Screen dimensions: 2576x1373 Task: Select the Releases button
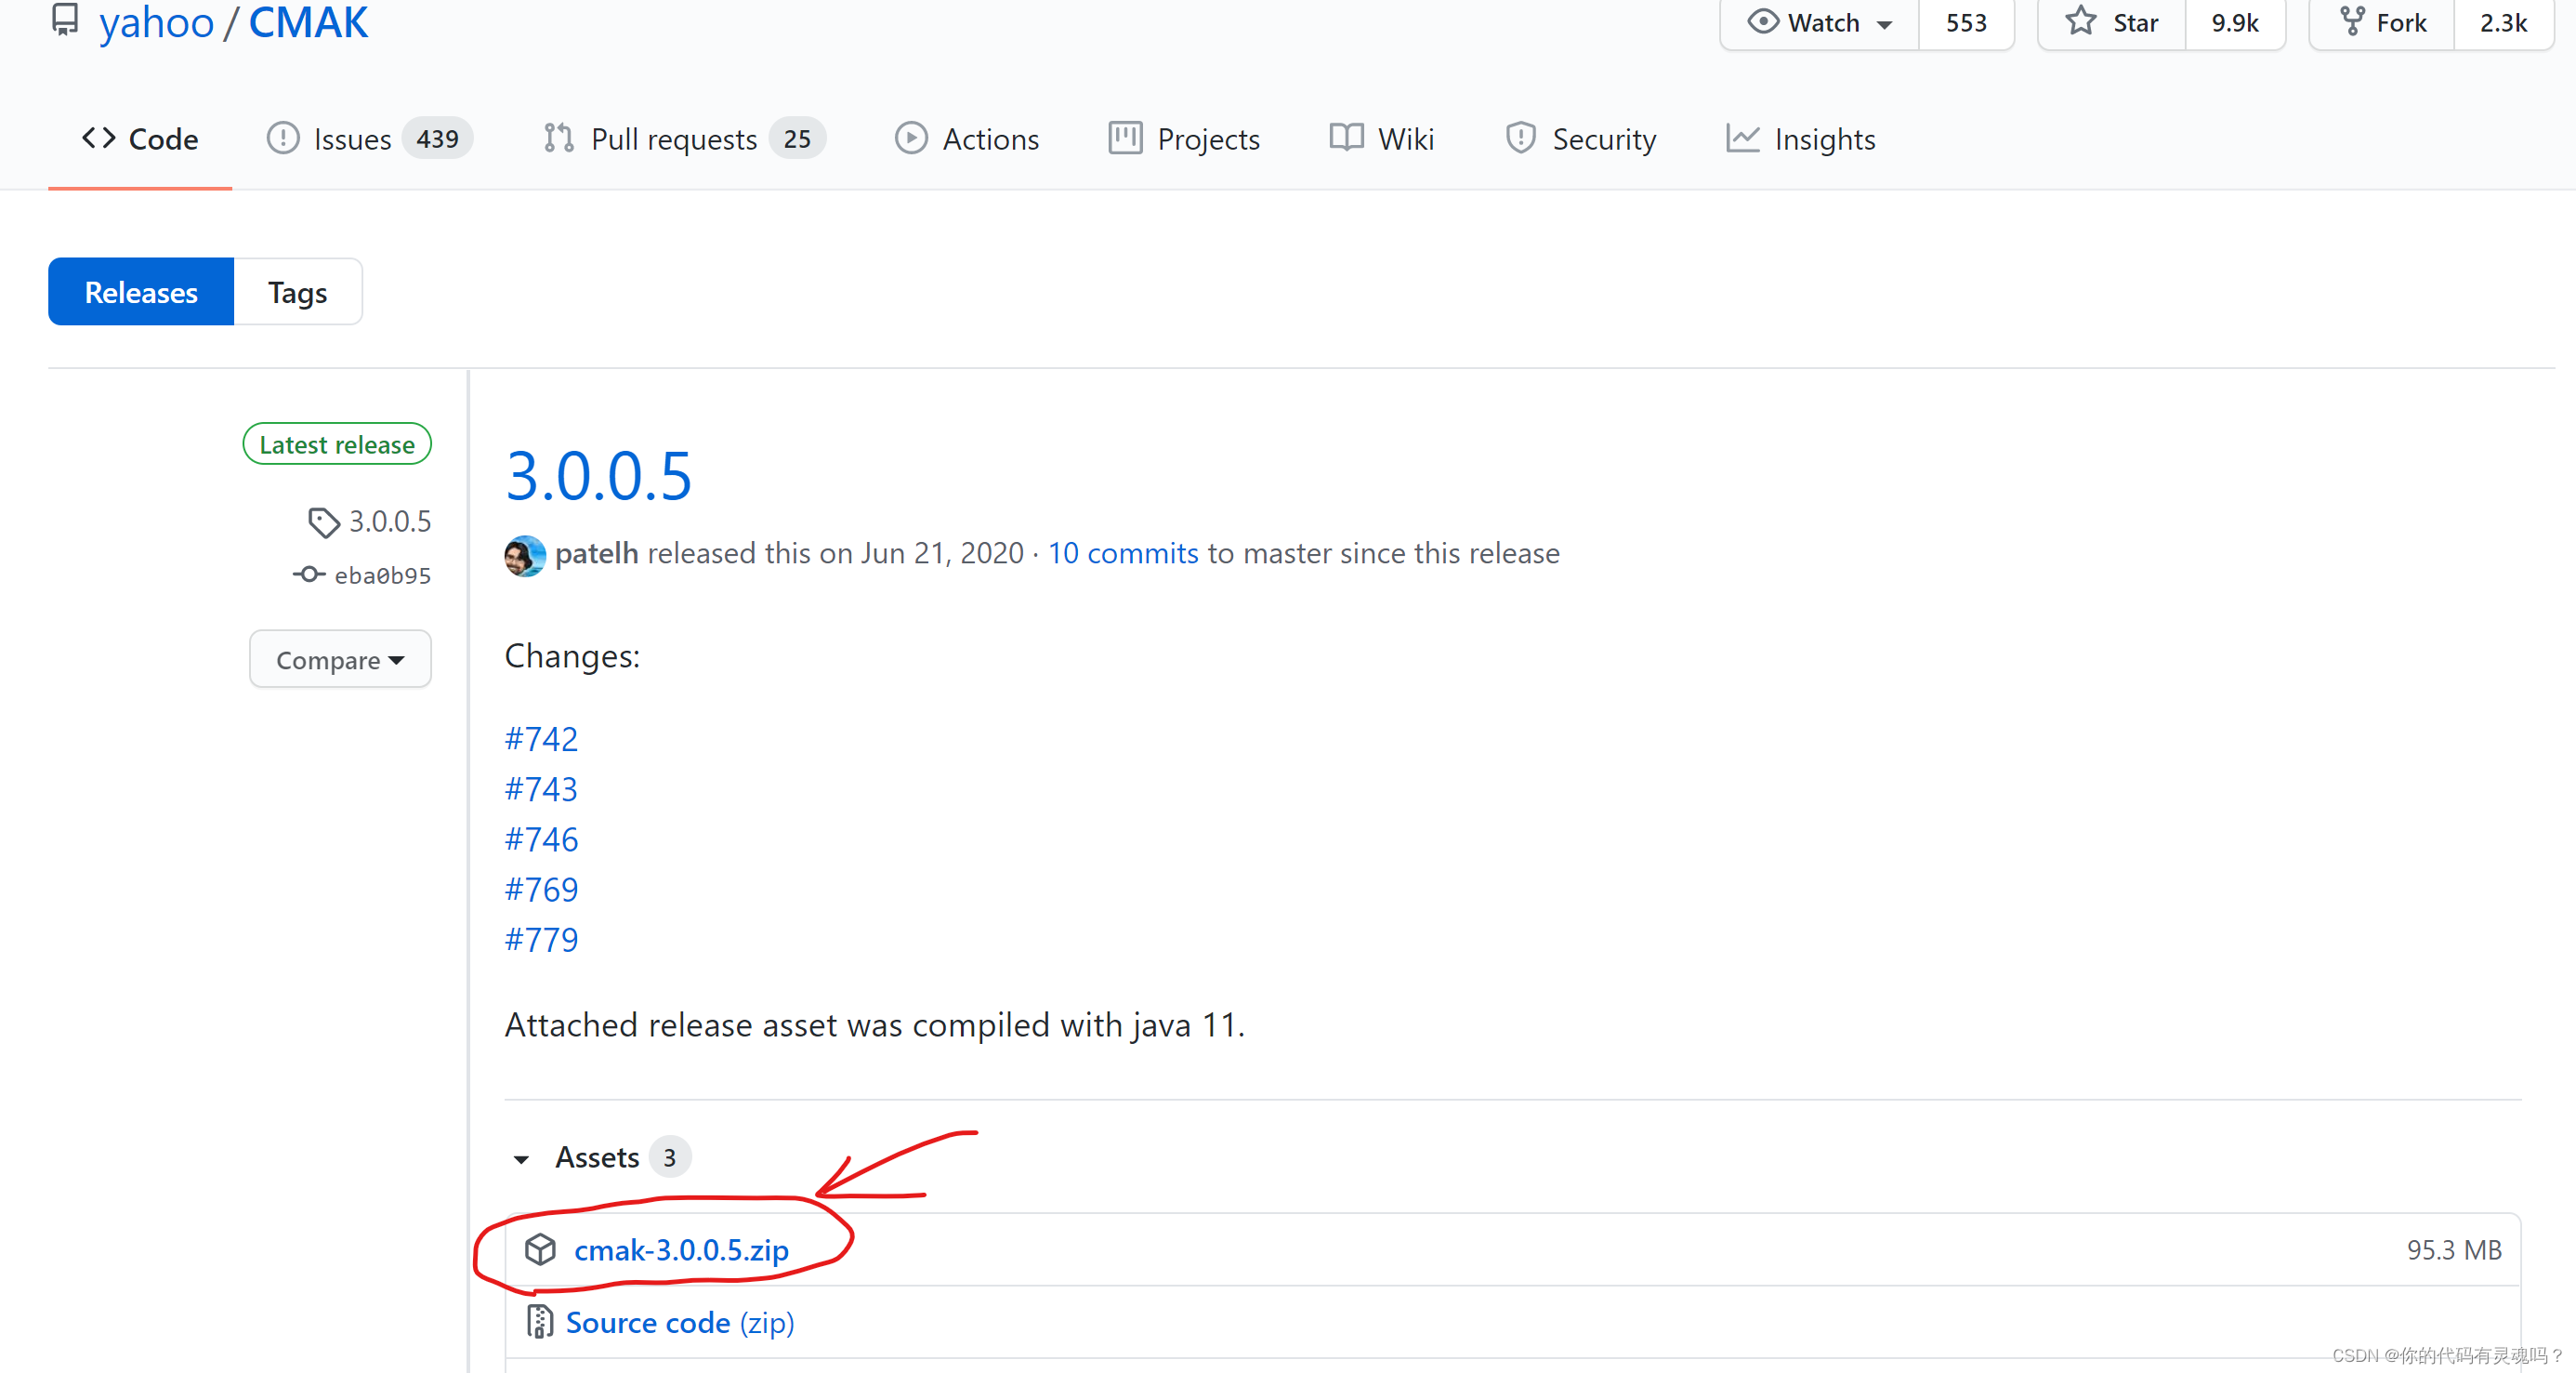(141, 292)
